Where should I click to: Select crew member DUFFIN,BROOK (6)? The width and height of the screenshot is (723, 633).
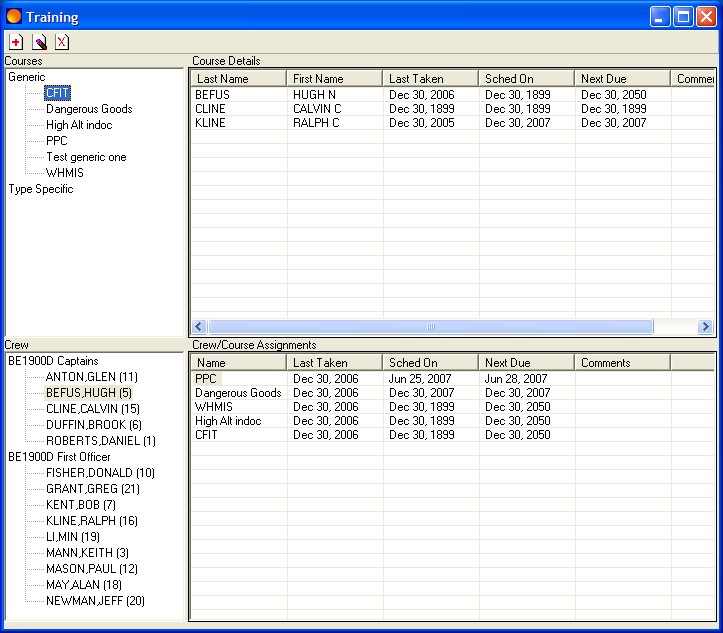(94, 425)
